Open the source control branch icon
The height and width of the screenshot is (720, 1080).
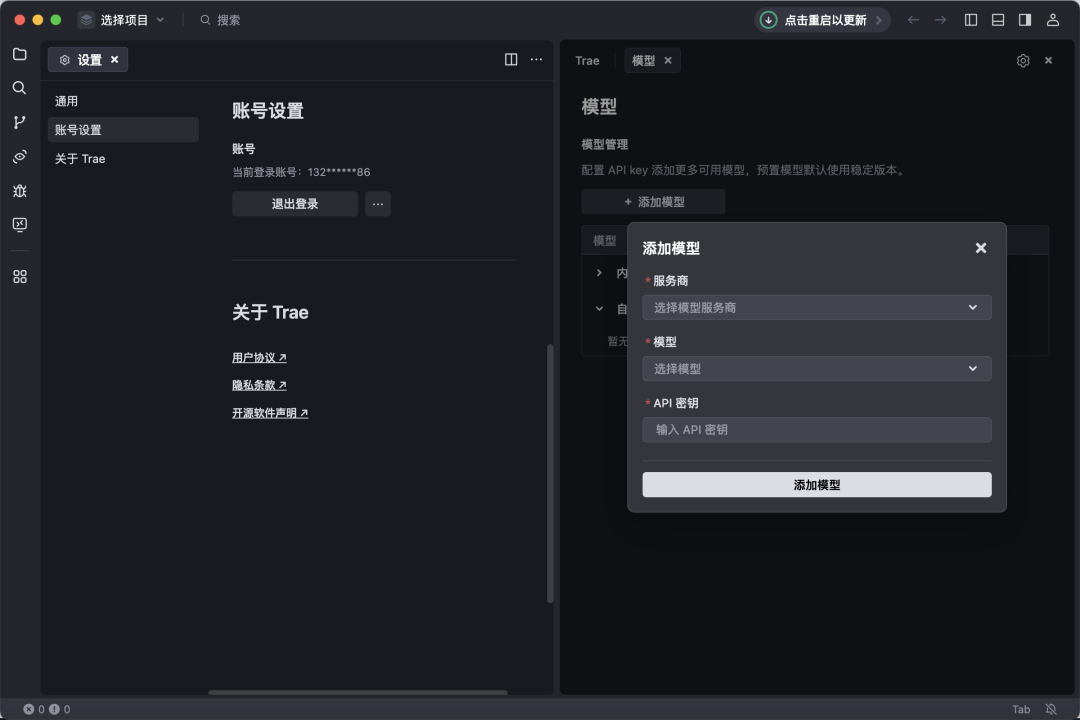pyautogui.click(x=20, y=122)
